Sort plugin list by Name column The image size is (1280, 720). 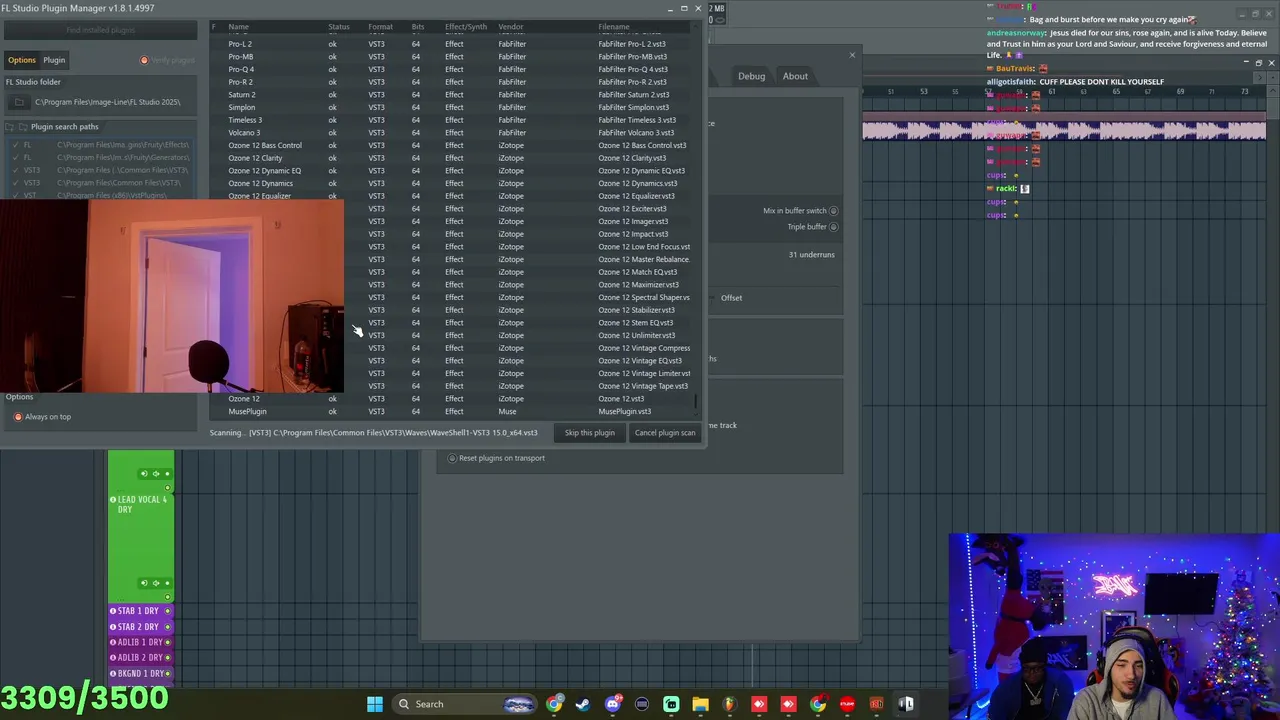[238, 27]
